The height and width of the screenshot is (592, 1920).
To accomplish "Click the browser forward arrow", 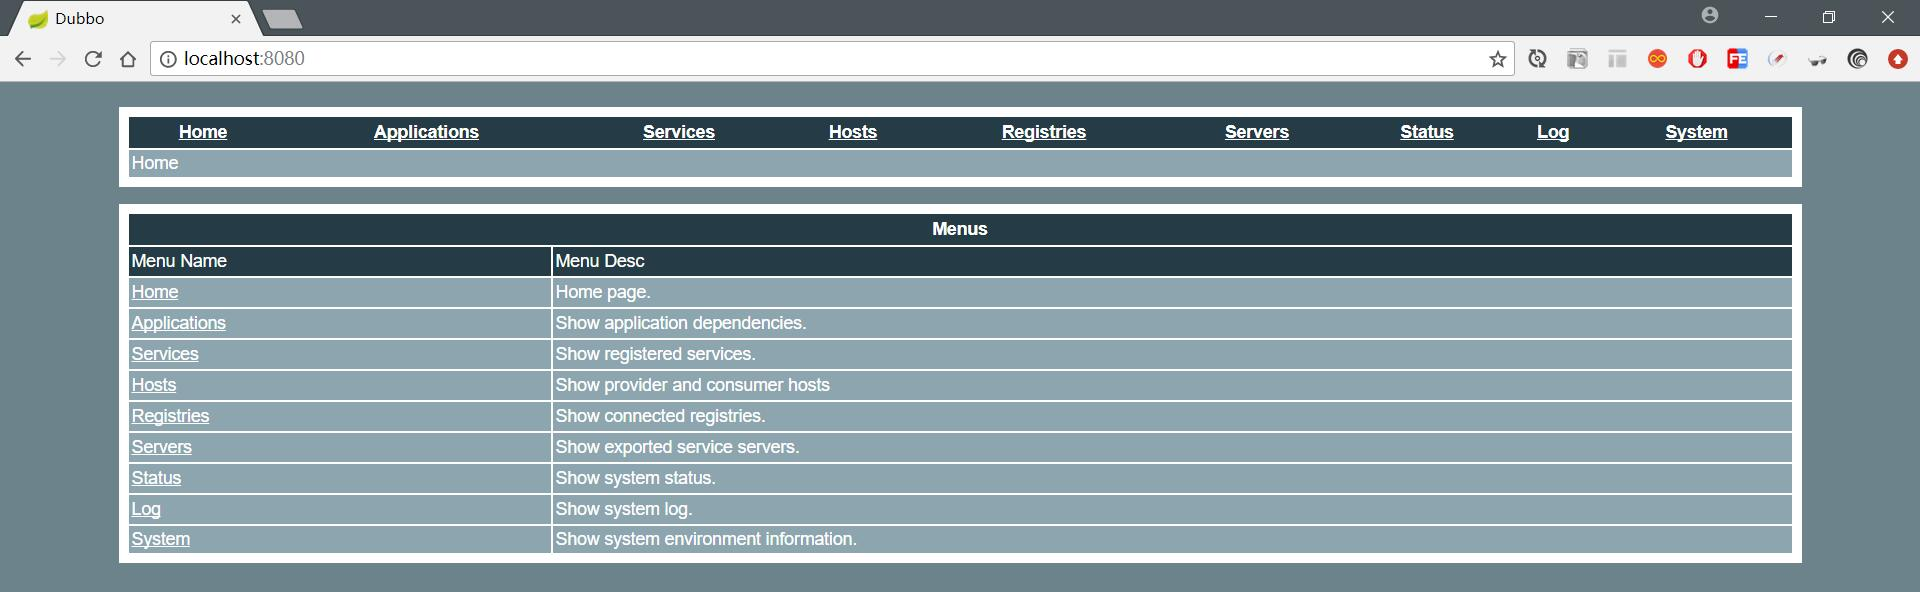I will coord(58,59).
